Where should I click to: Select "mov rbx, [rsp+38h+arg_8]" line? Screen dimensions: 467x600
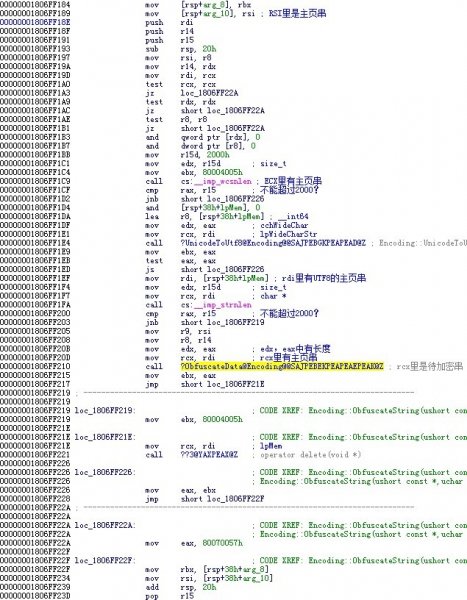pos(207,569)
